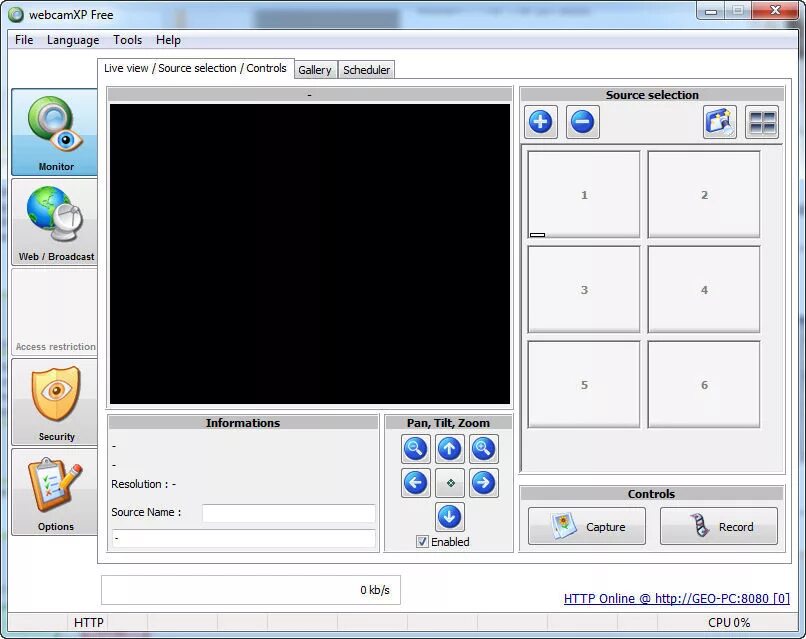The image size is (806, 639).
Task: Open the Options section
Action: [x=55, y=492]
